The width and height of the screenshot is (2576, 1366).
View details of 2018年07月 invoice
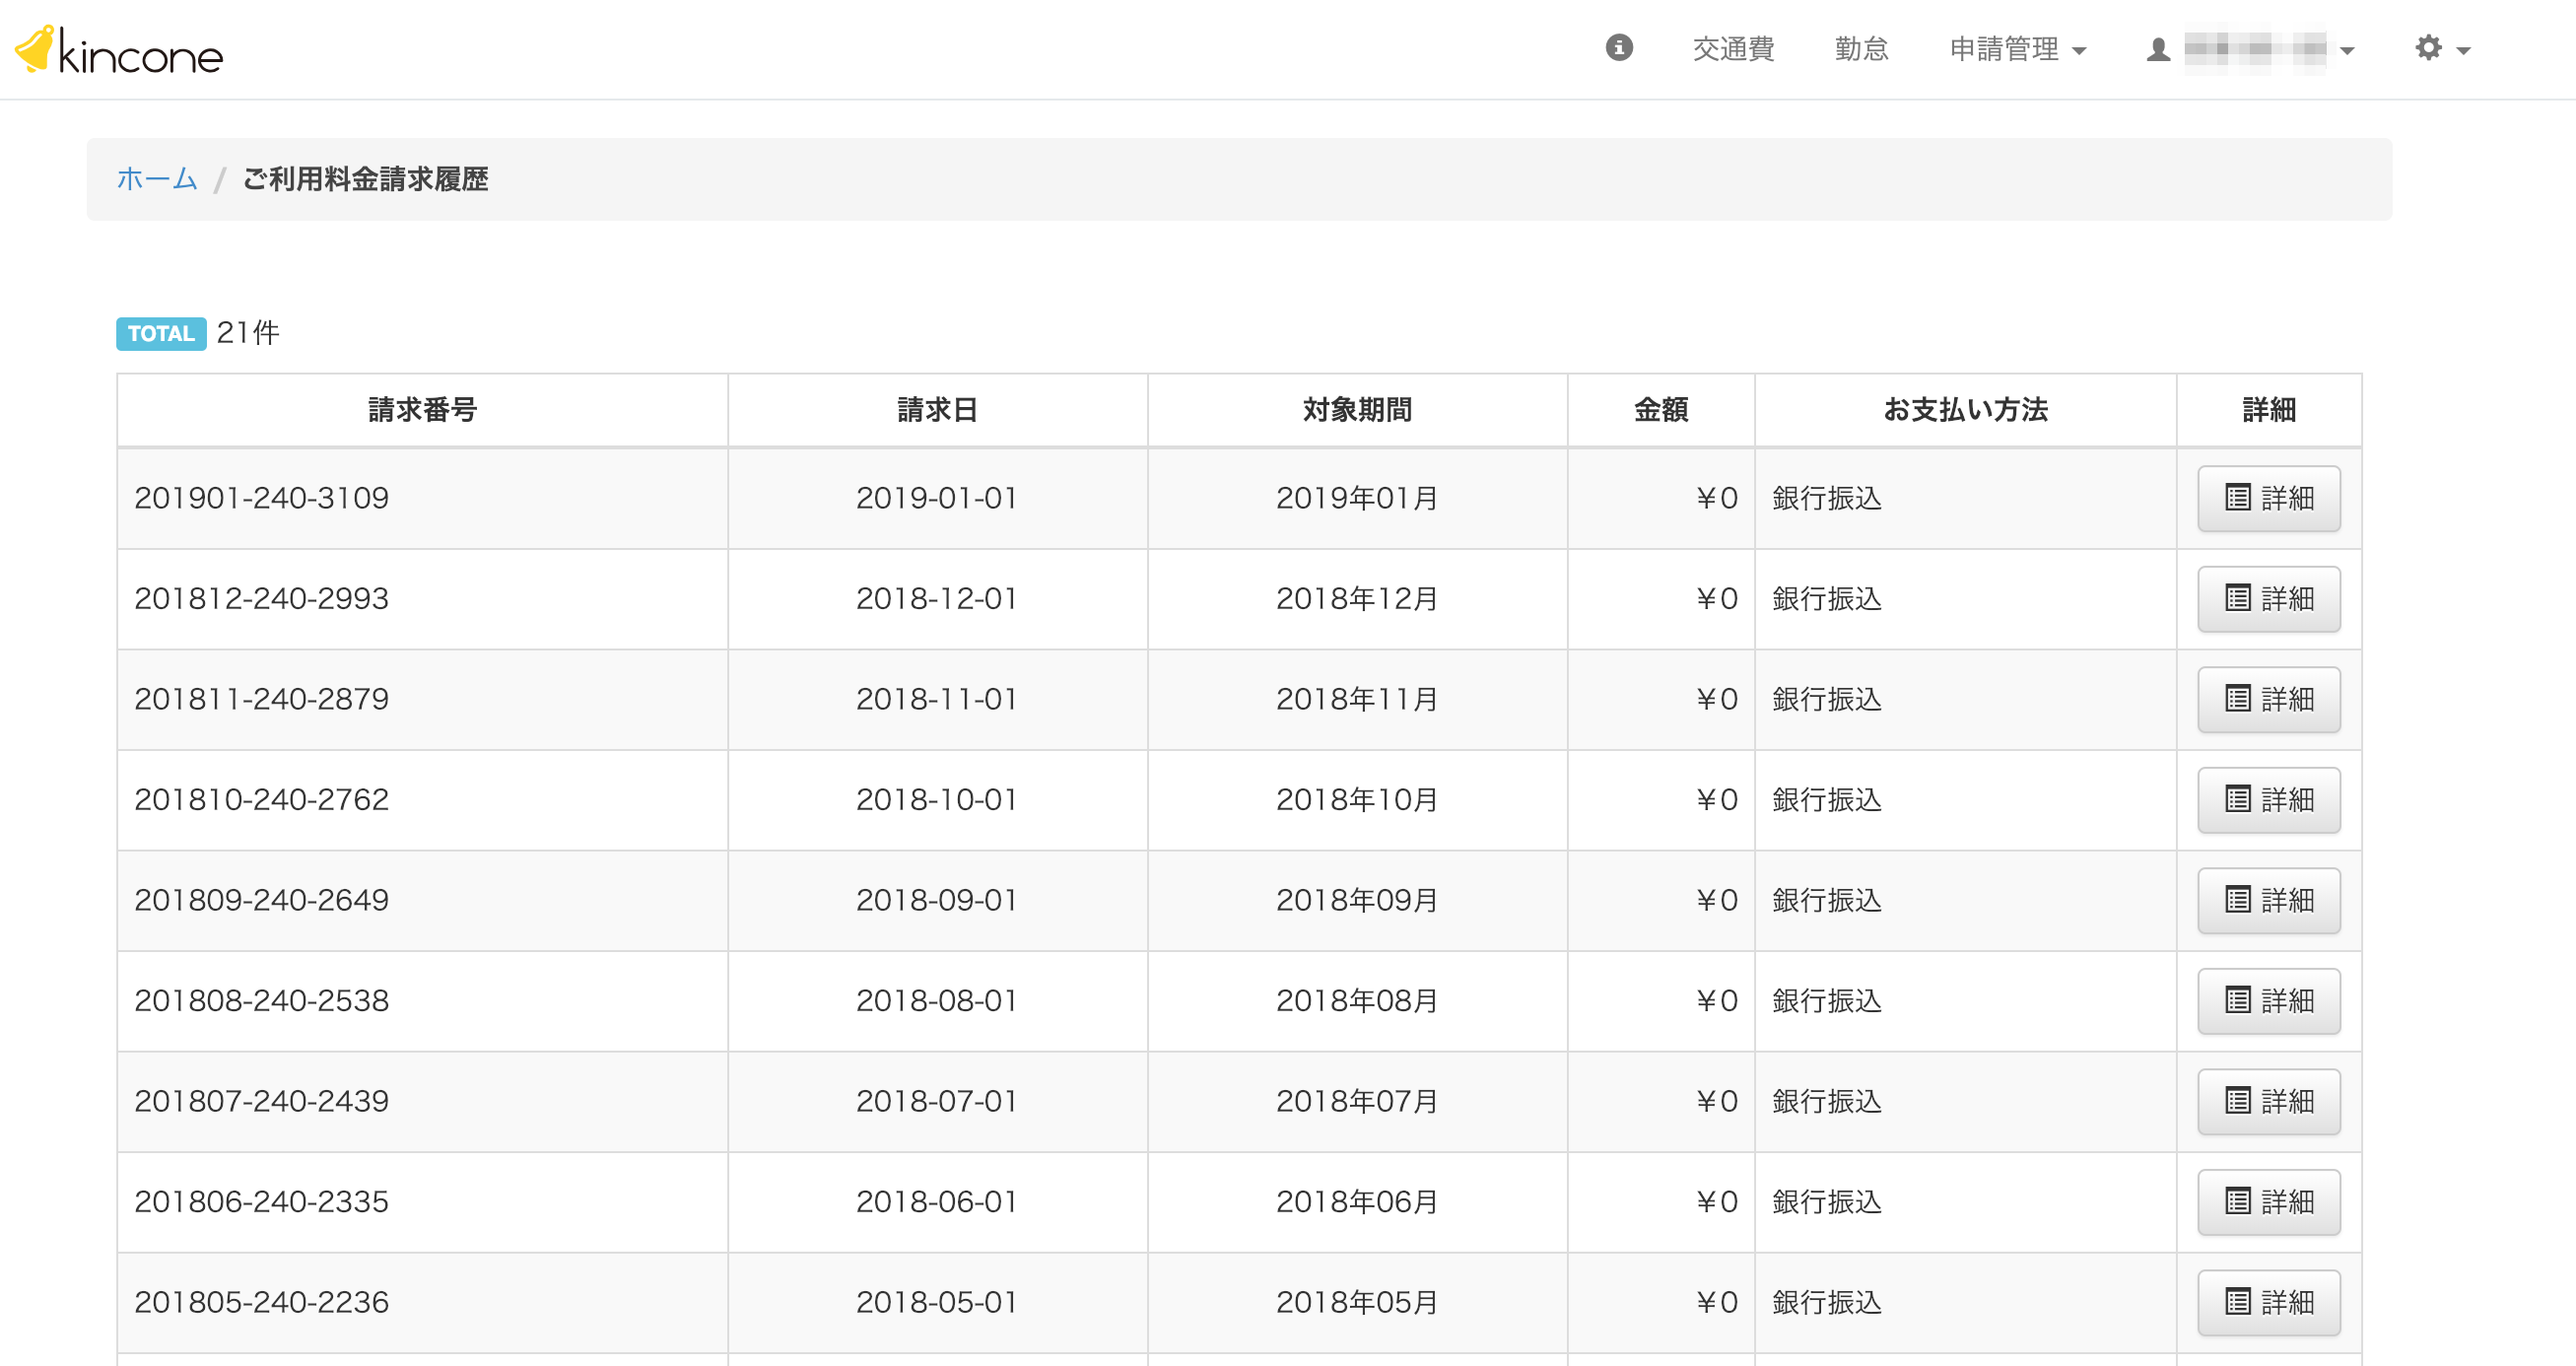point(2268,1101)
